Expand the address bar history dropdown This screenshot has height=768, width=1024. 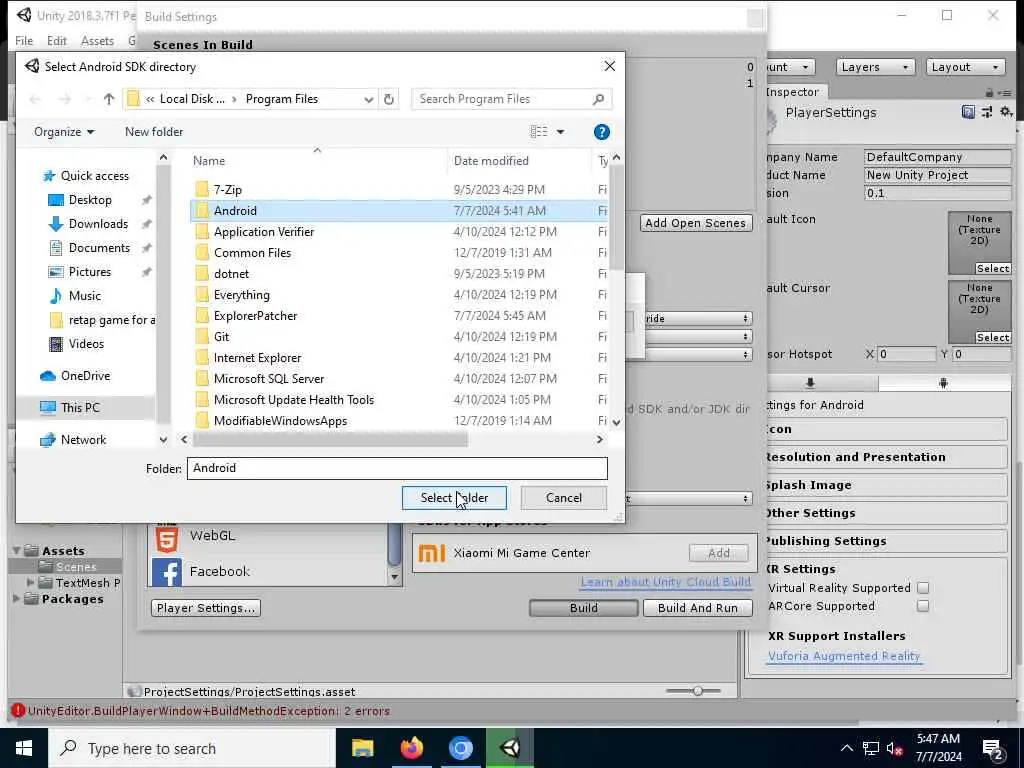(368, 99)
